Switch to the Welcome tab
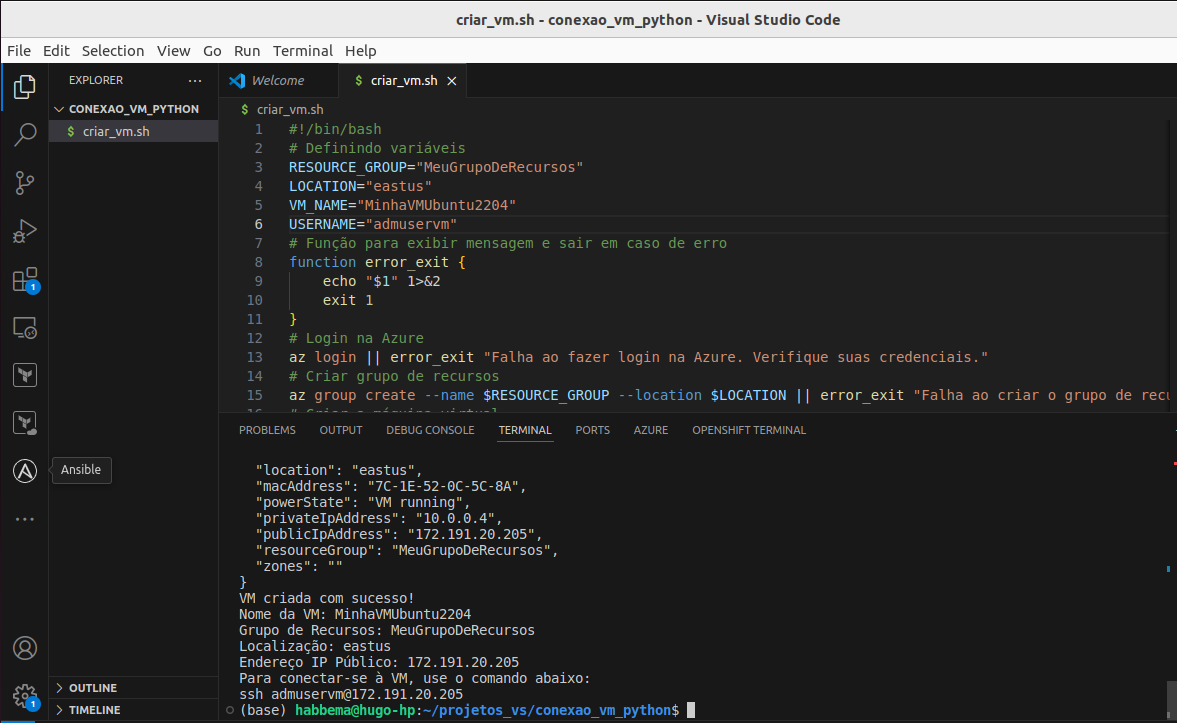This screenshot has width=1177, height=723. pyautogui.click(x=276, y=80)
